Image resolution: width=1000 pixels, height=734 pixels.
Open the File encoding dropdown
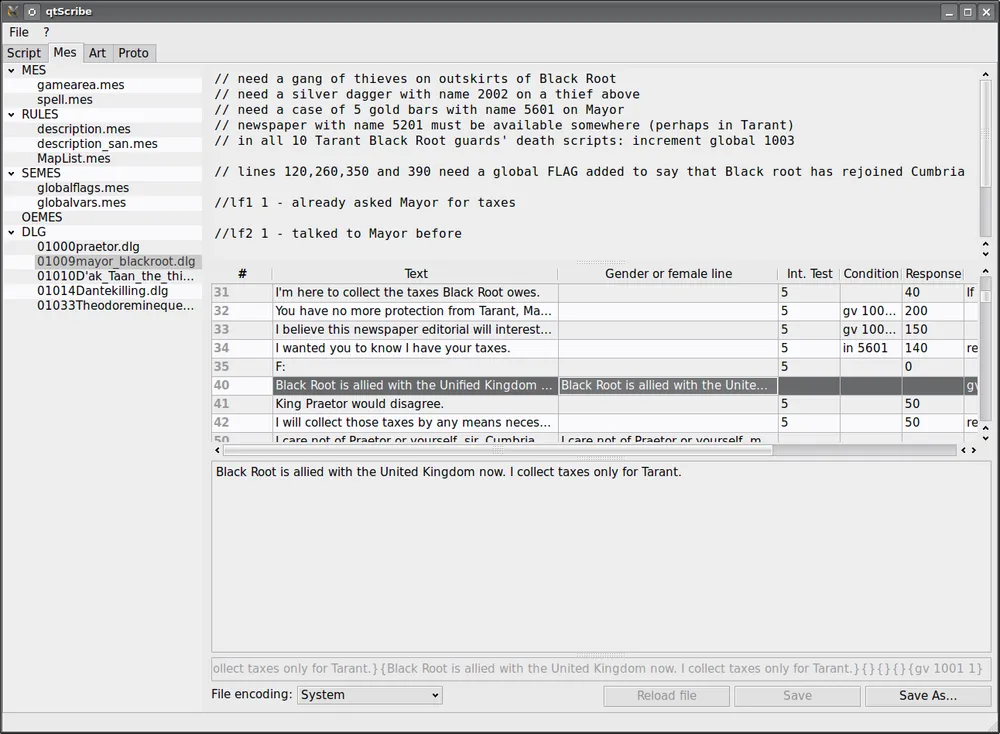coord(369,695)
